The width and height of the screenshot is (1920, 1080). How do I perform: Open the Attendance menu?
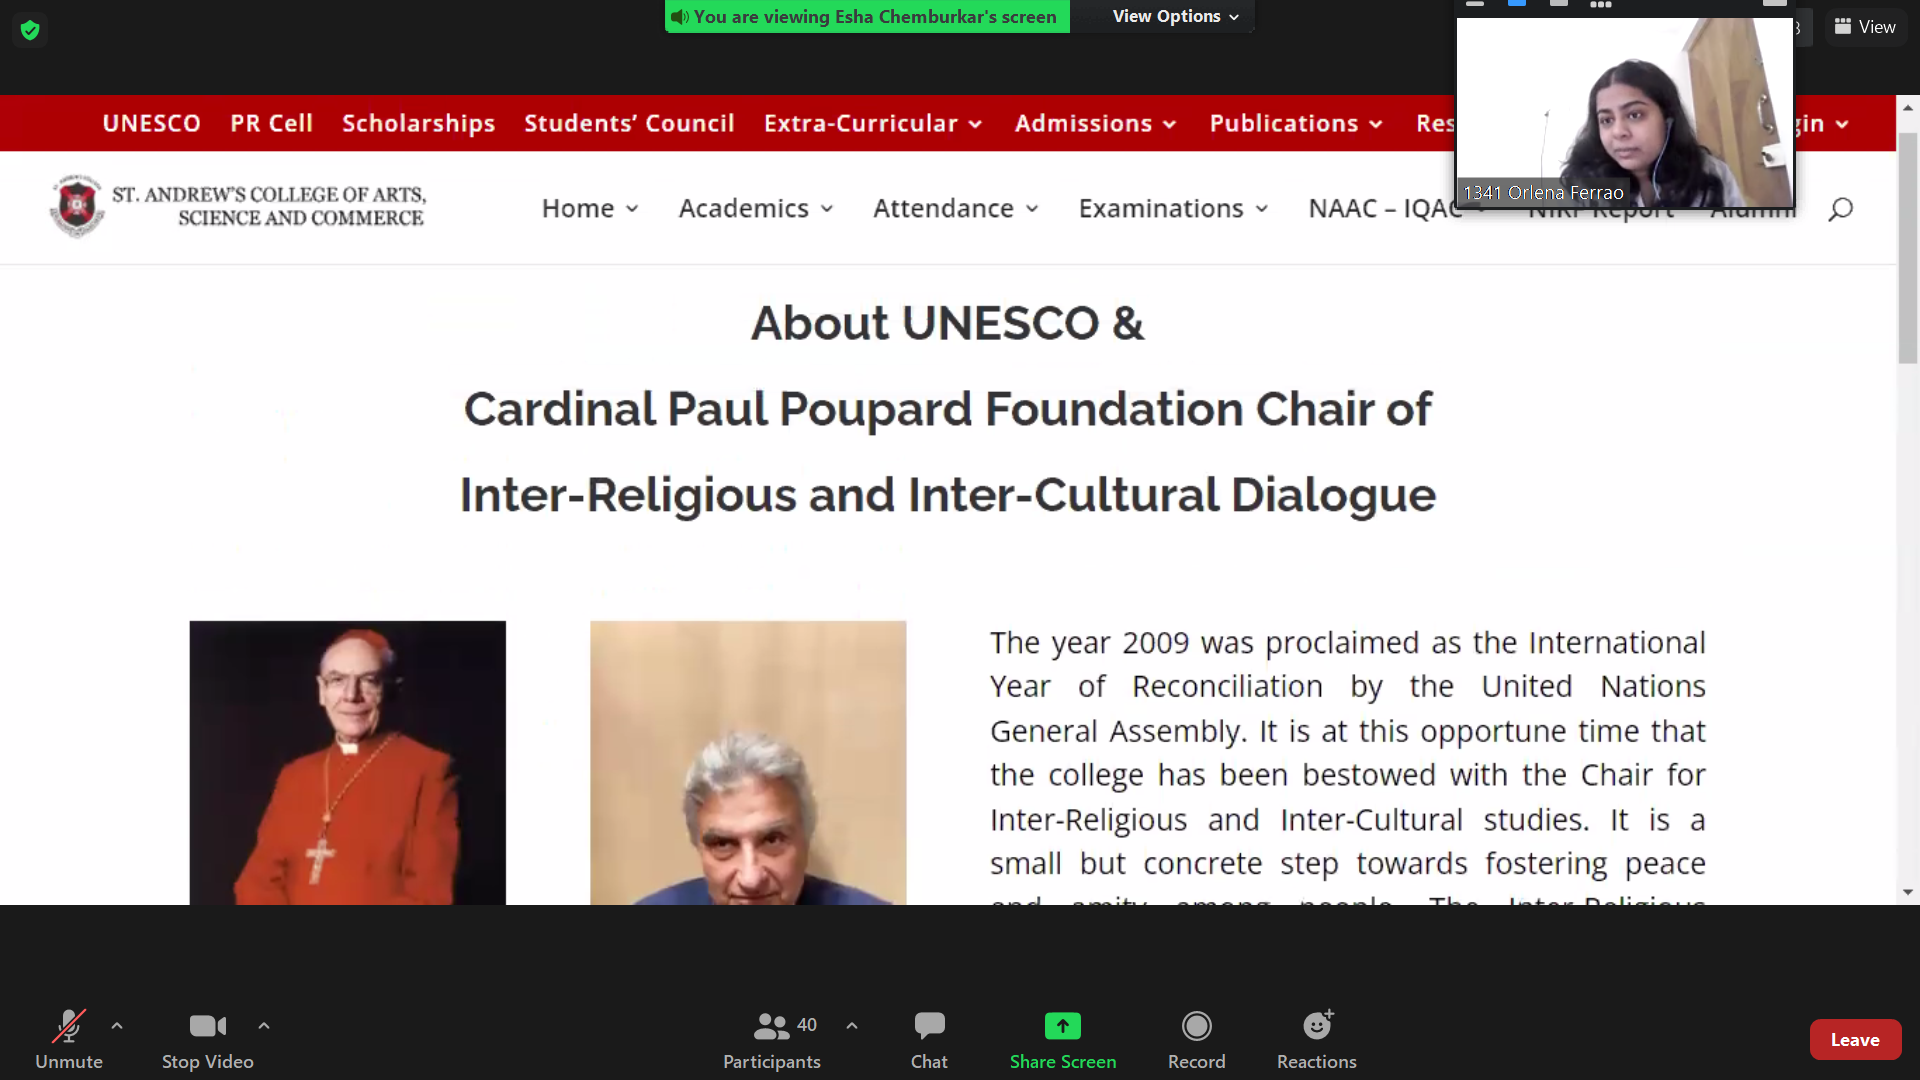point(956,208)
